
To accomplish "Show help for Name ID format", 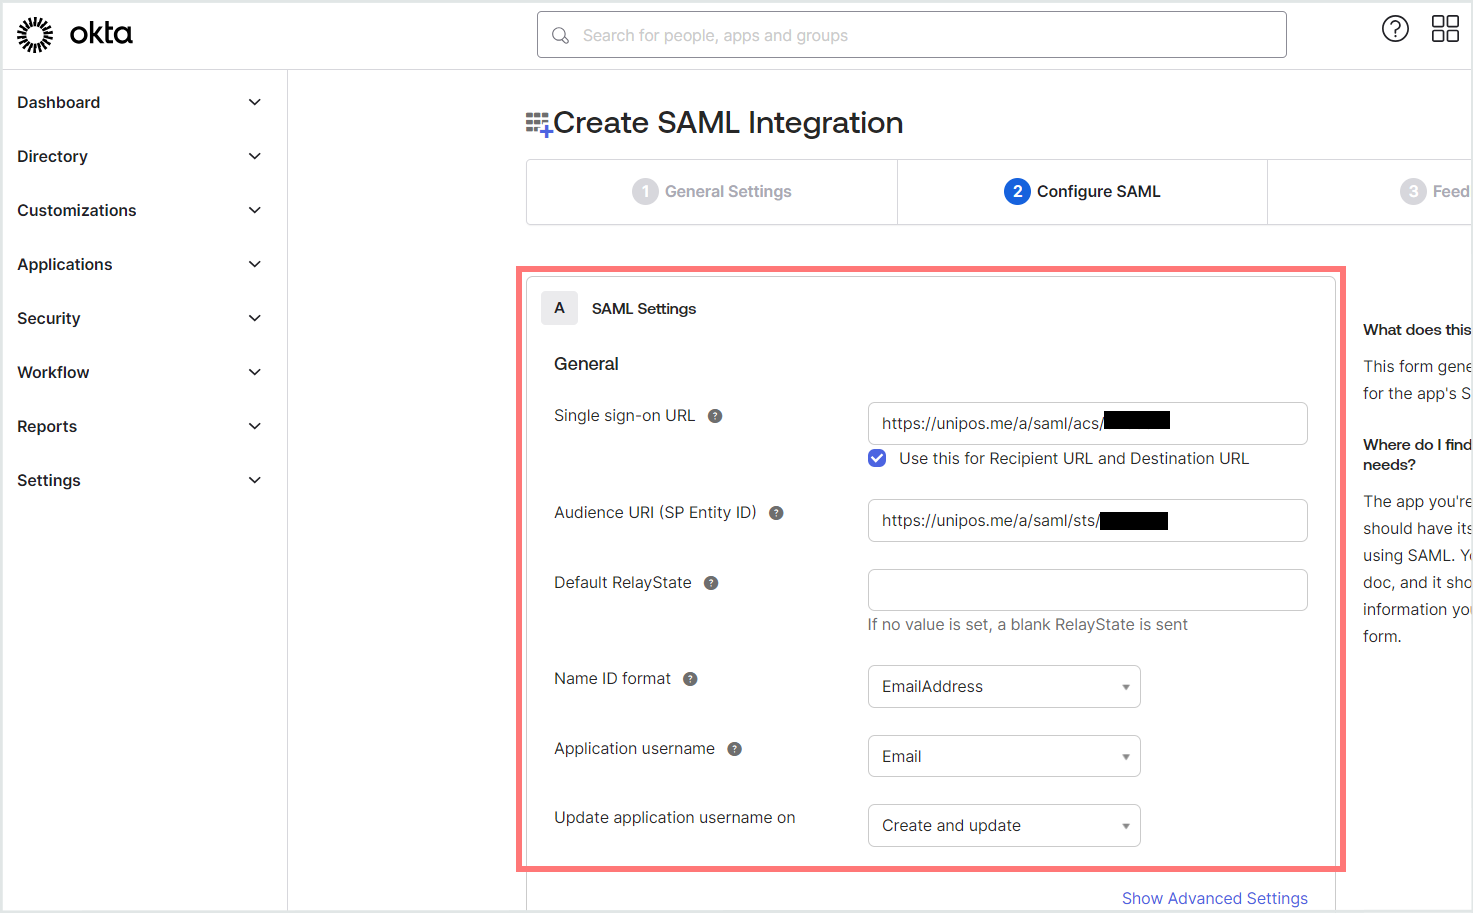I will click(x=690, y=679).
